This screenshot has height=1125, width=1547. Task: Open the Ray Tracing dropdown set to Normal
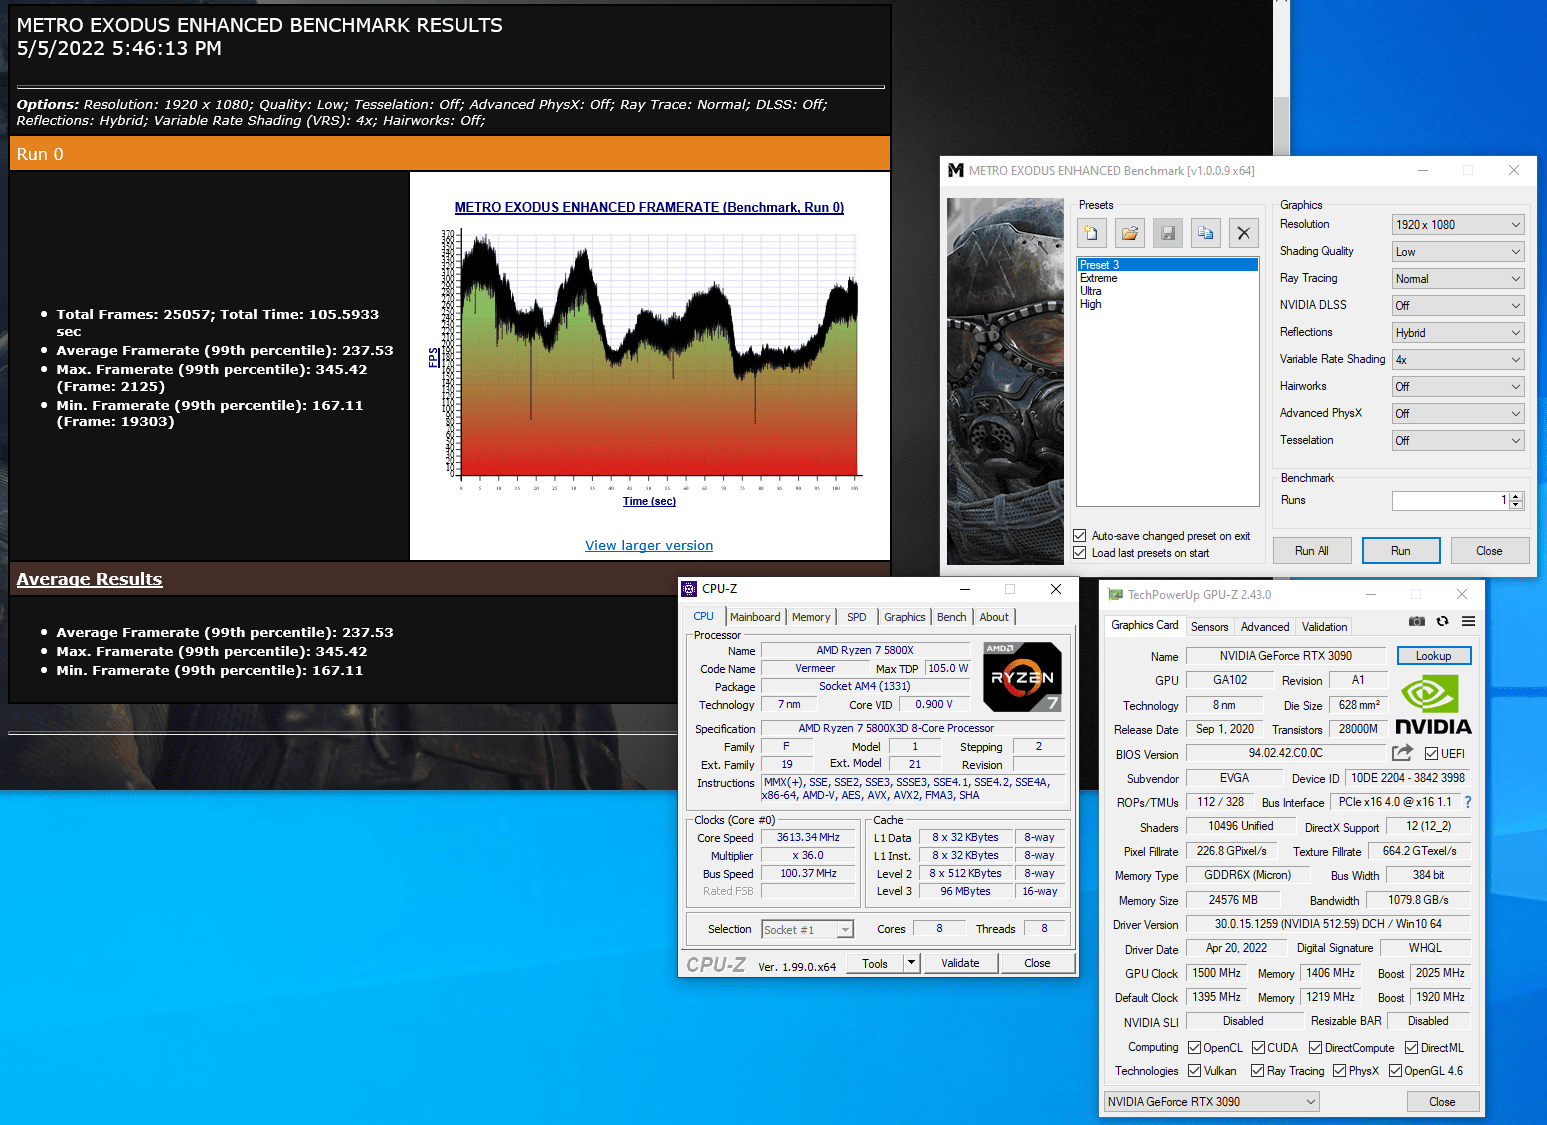tap(1458, 279)
